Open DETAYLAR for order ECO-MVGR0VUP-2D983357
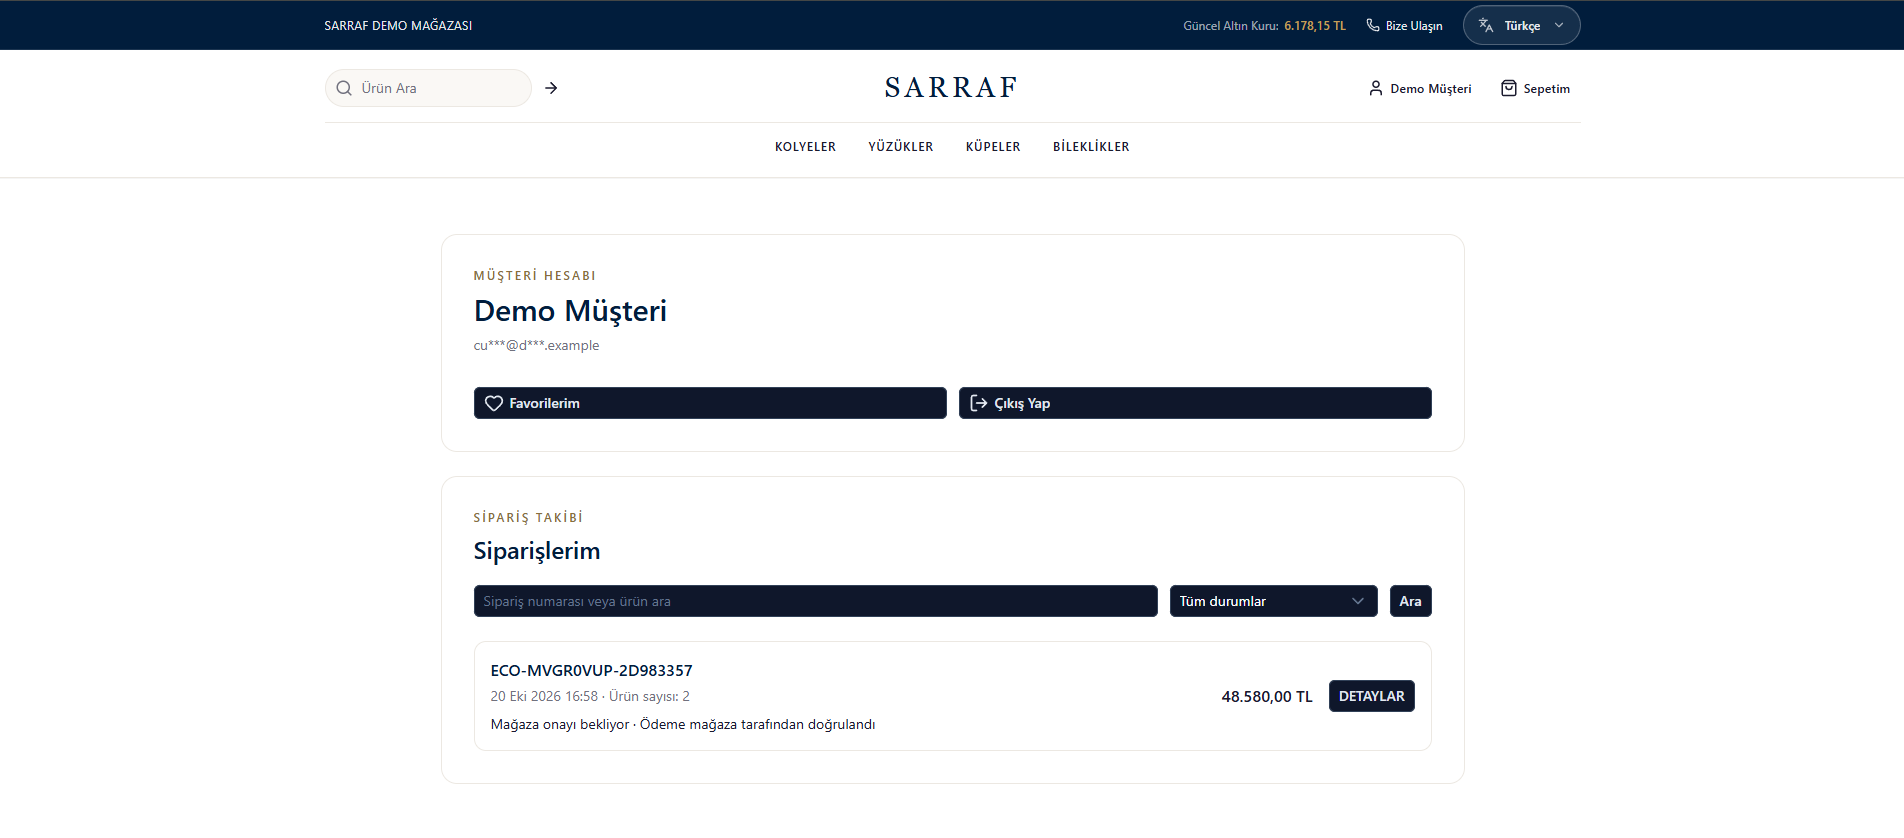Viewport: 1904px width, 838px height. click(x=1371, y=696)
